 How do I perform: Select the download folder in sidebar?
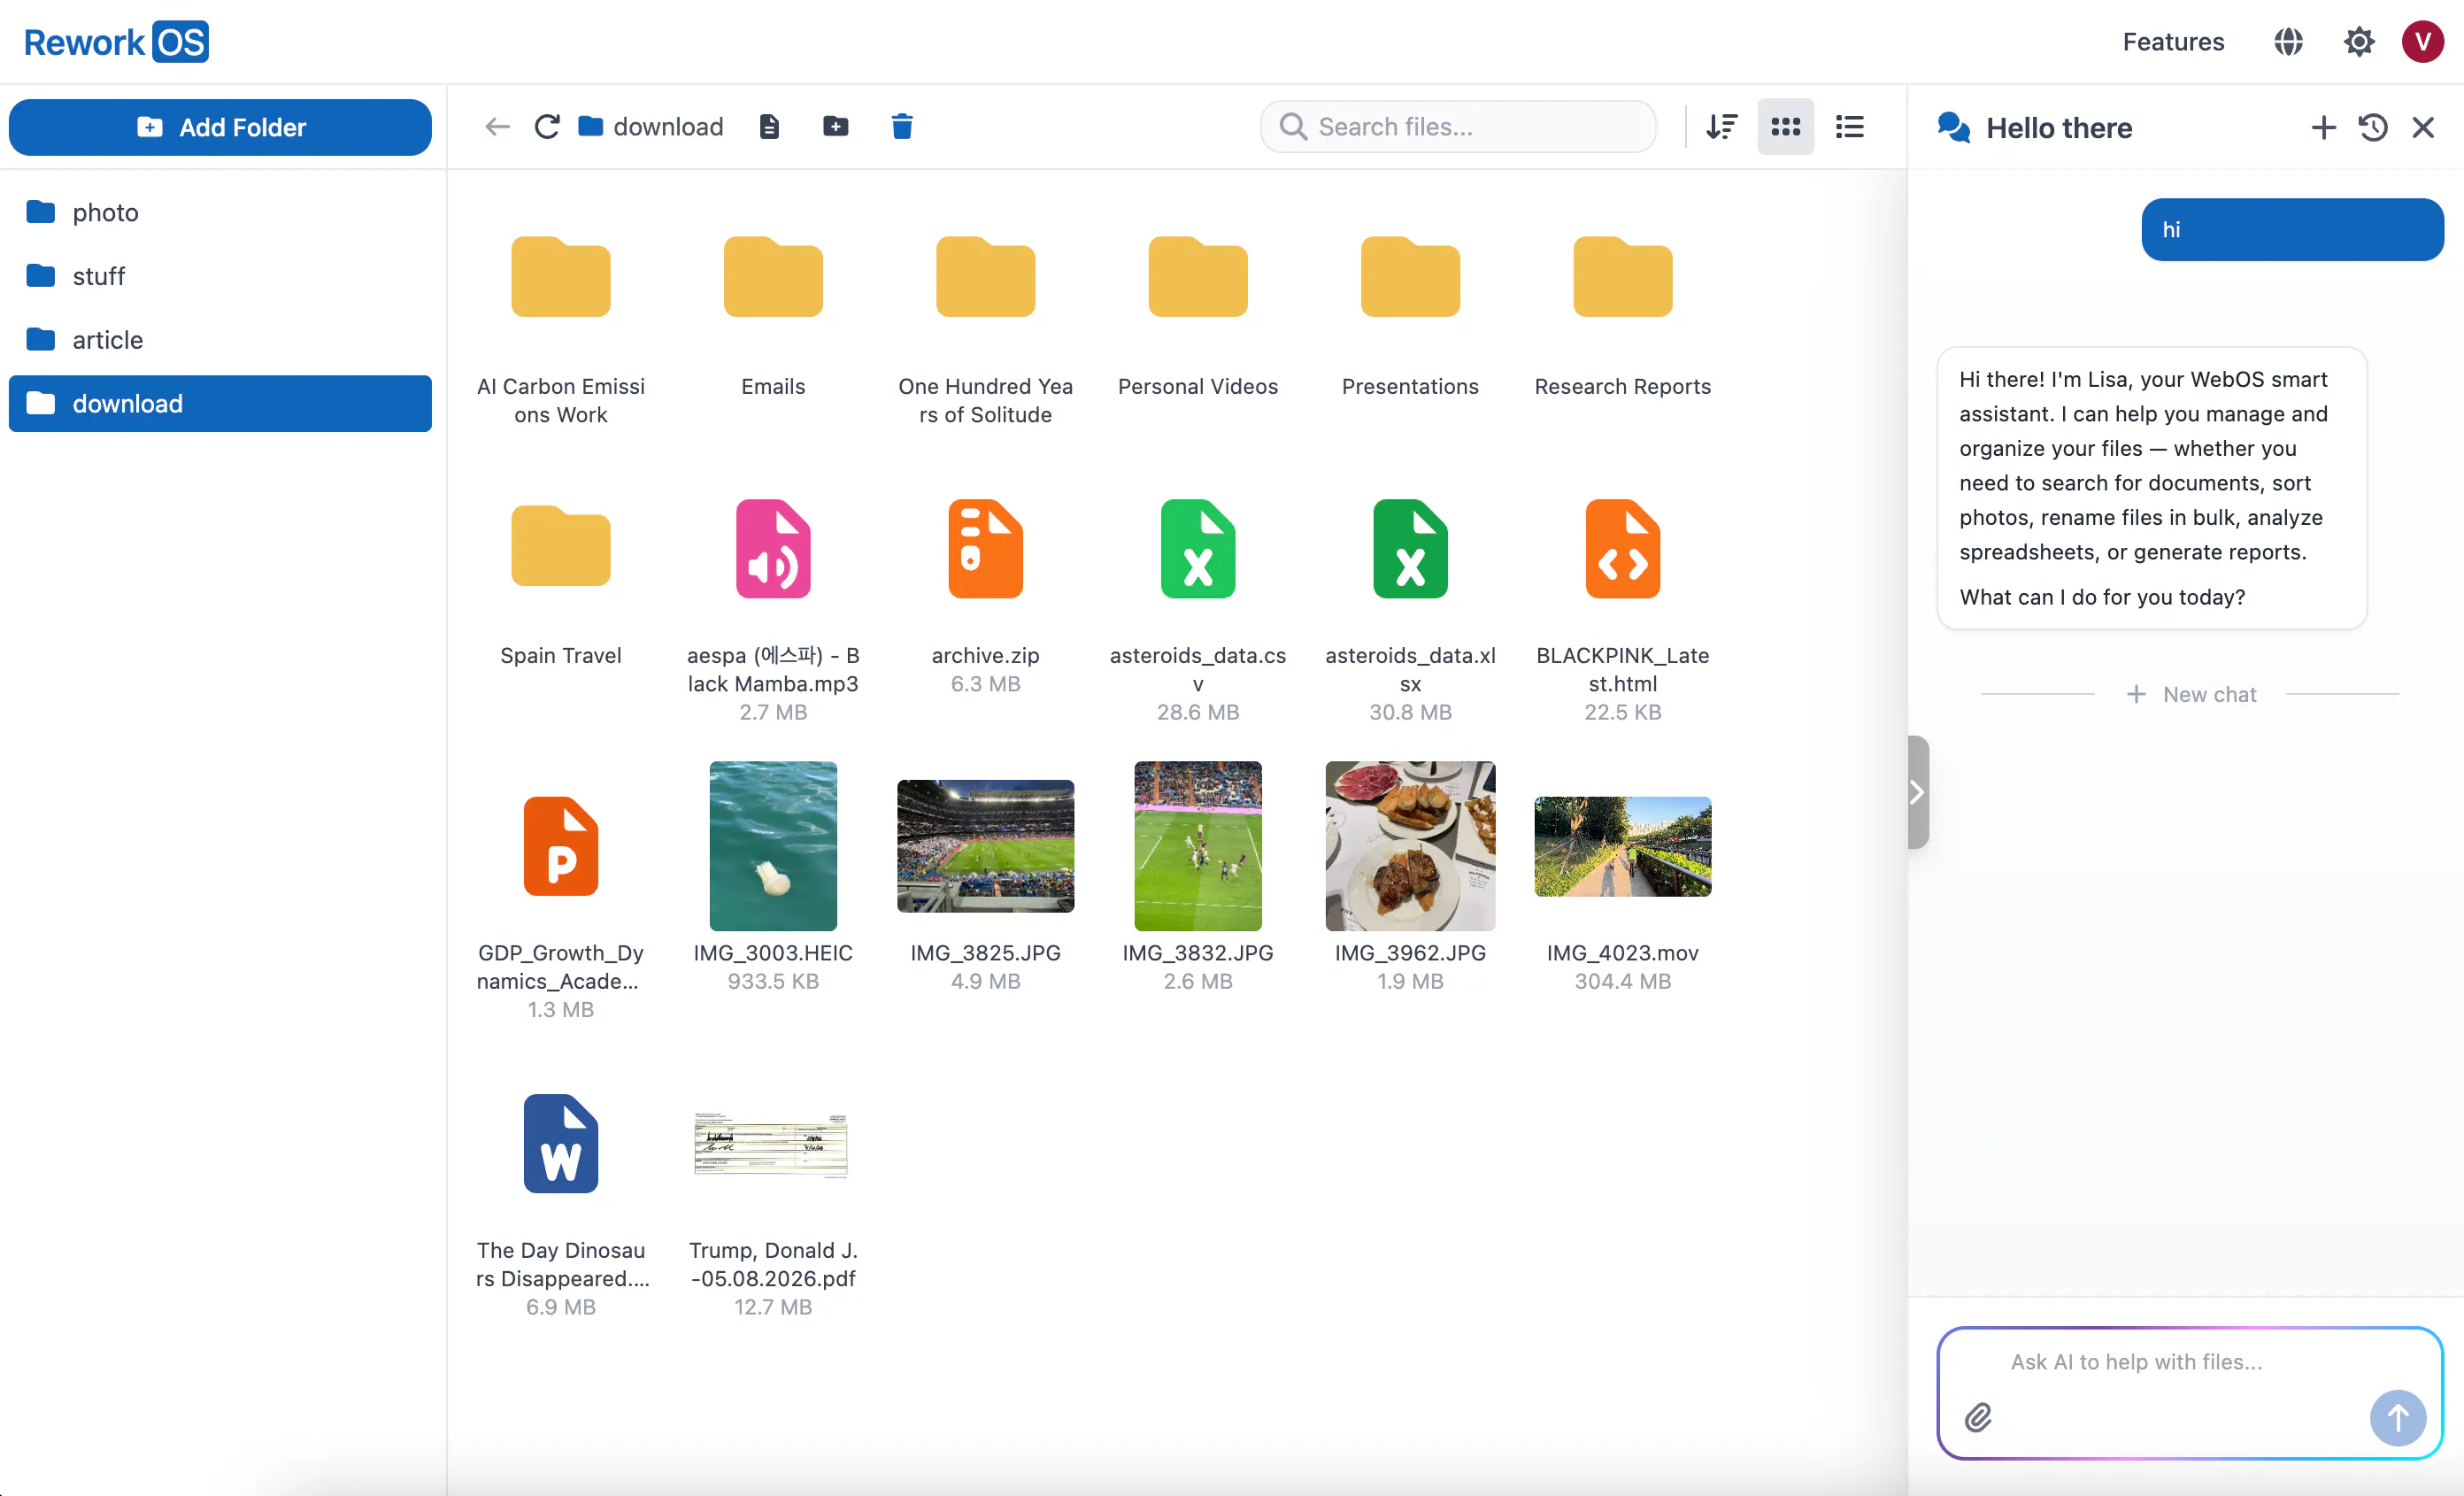point(220,404)
